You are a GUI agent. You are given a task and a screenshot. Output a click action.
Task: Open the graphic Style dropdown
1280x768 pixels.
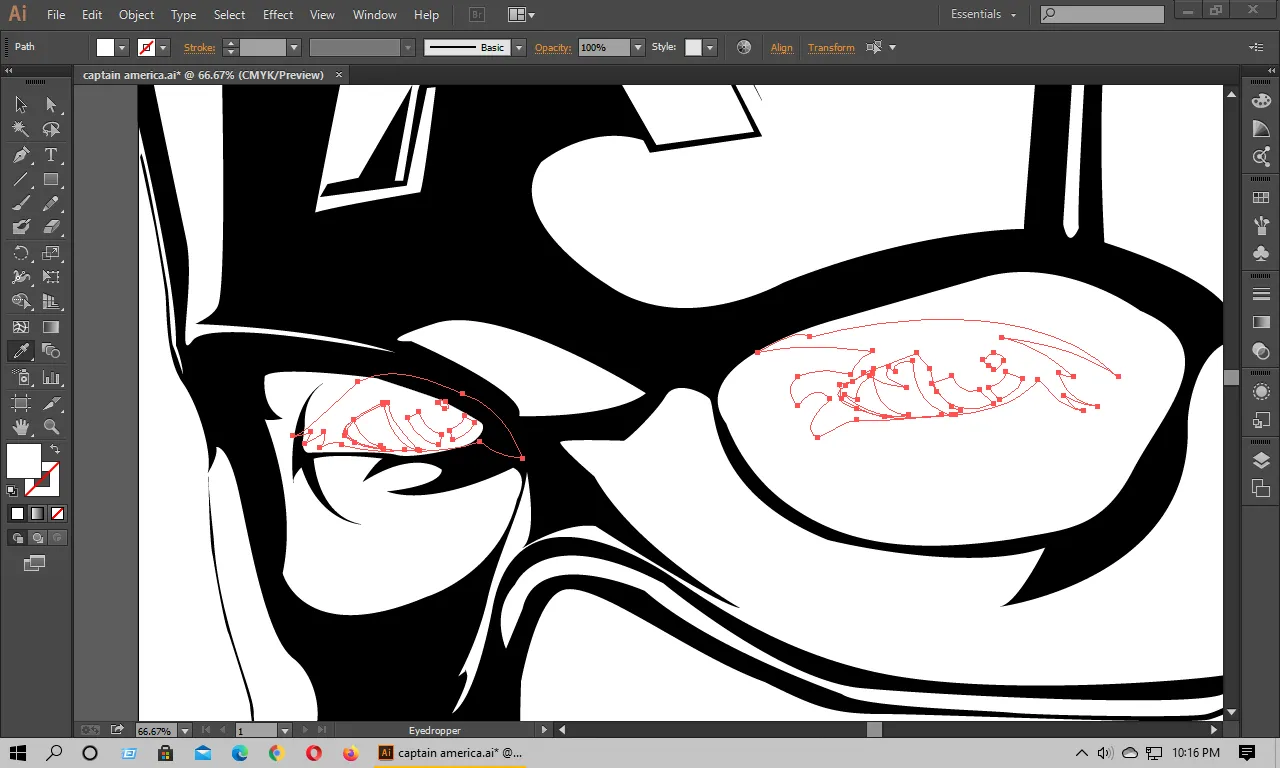(x=710, y=47)
